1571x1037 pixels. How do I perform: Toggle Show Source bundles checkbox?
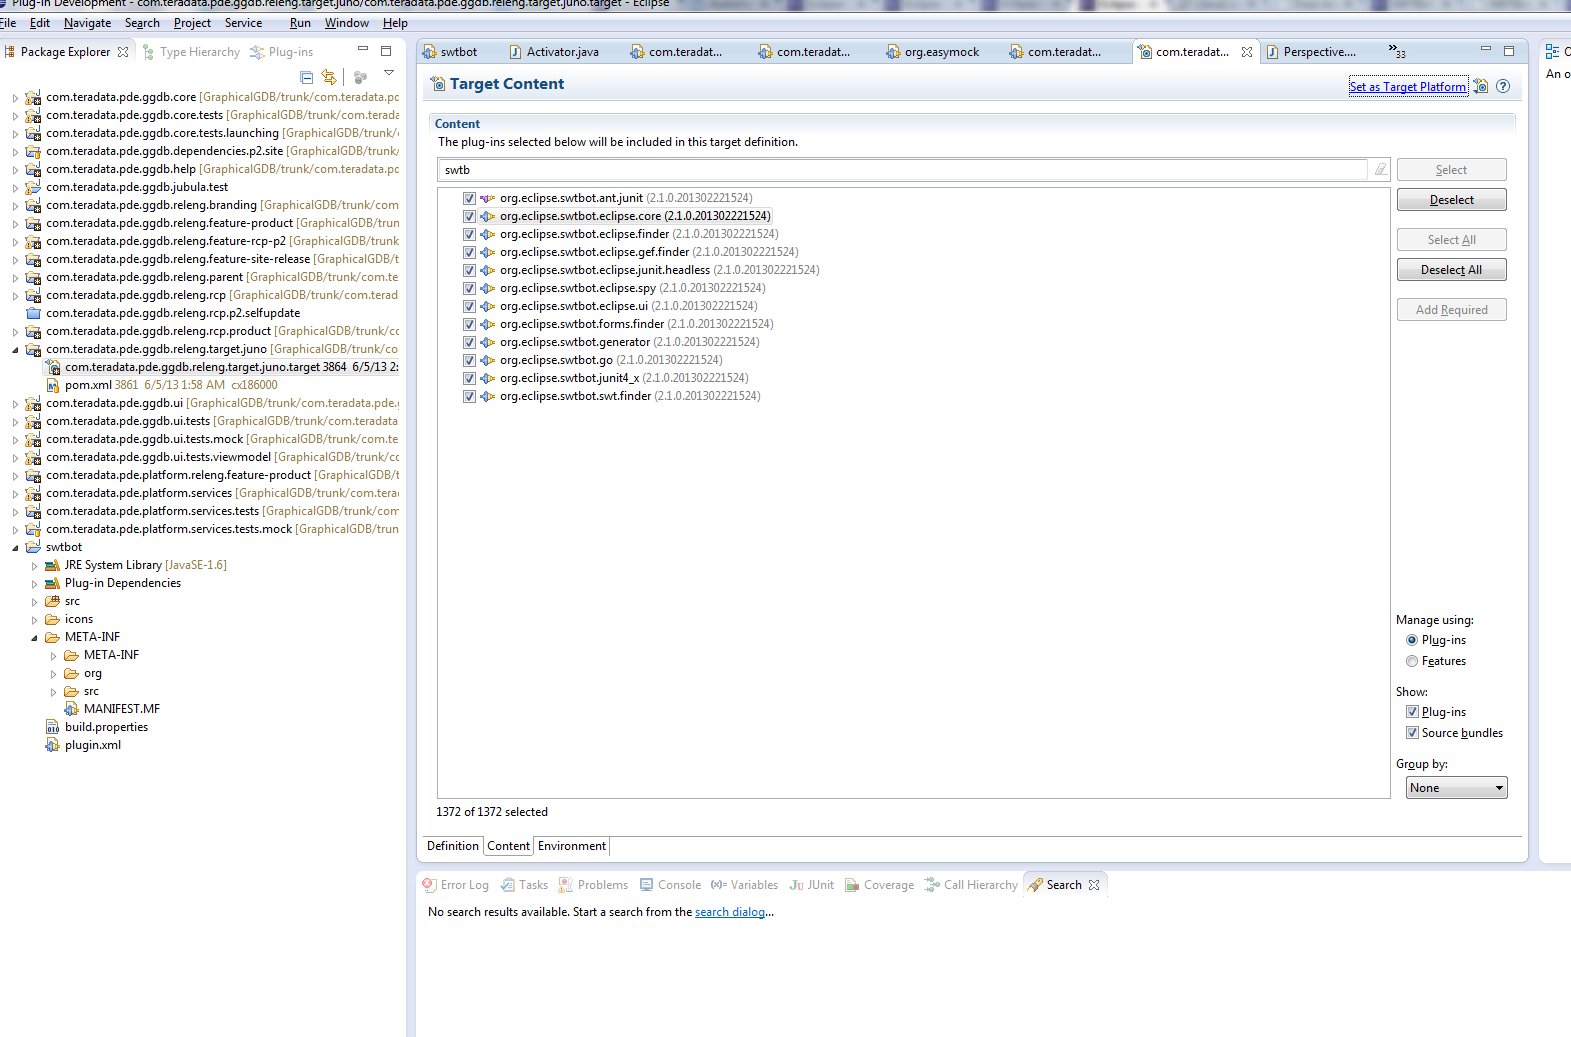[x=1412, y=733]
